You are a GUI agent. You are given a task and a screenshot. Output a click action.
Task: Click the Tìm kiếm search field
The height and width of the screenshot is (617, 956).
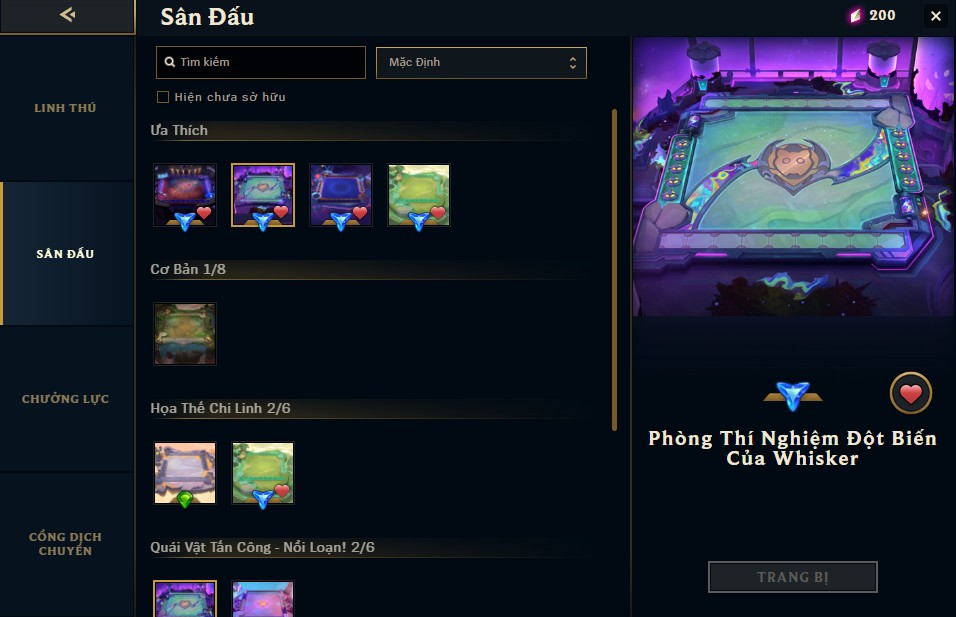click(x=261, y=62)
